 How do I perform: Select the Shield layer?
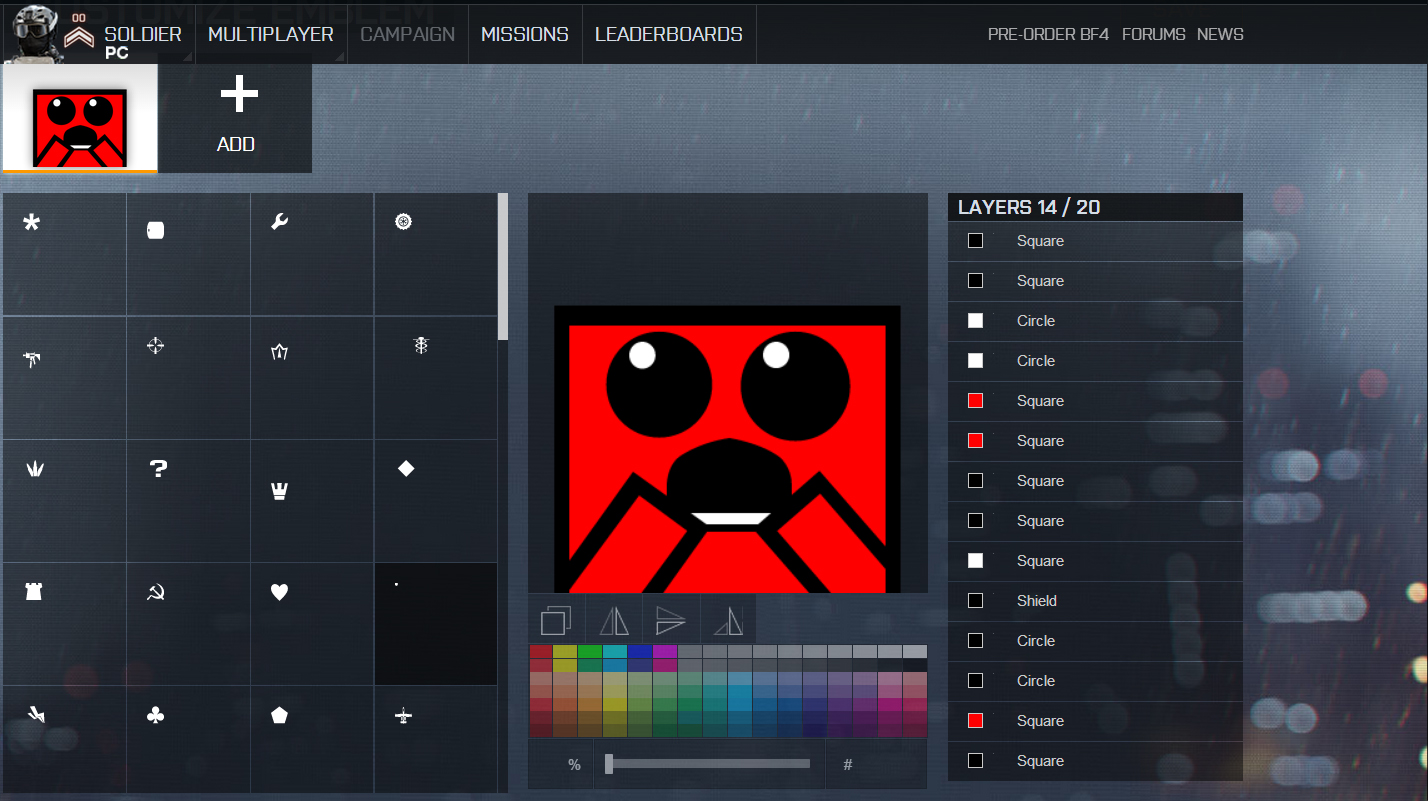pos(1095,601)
